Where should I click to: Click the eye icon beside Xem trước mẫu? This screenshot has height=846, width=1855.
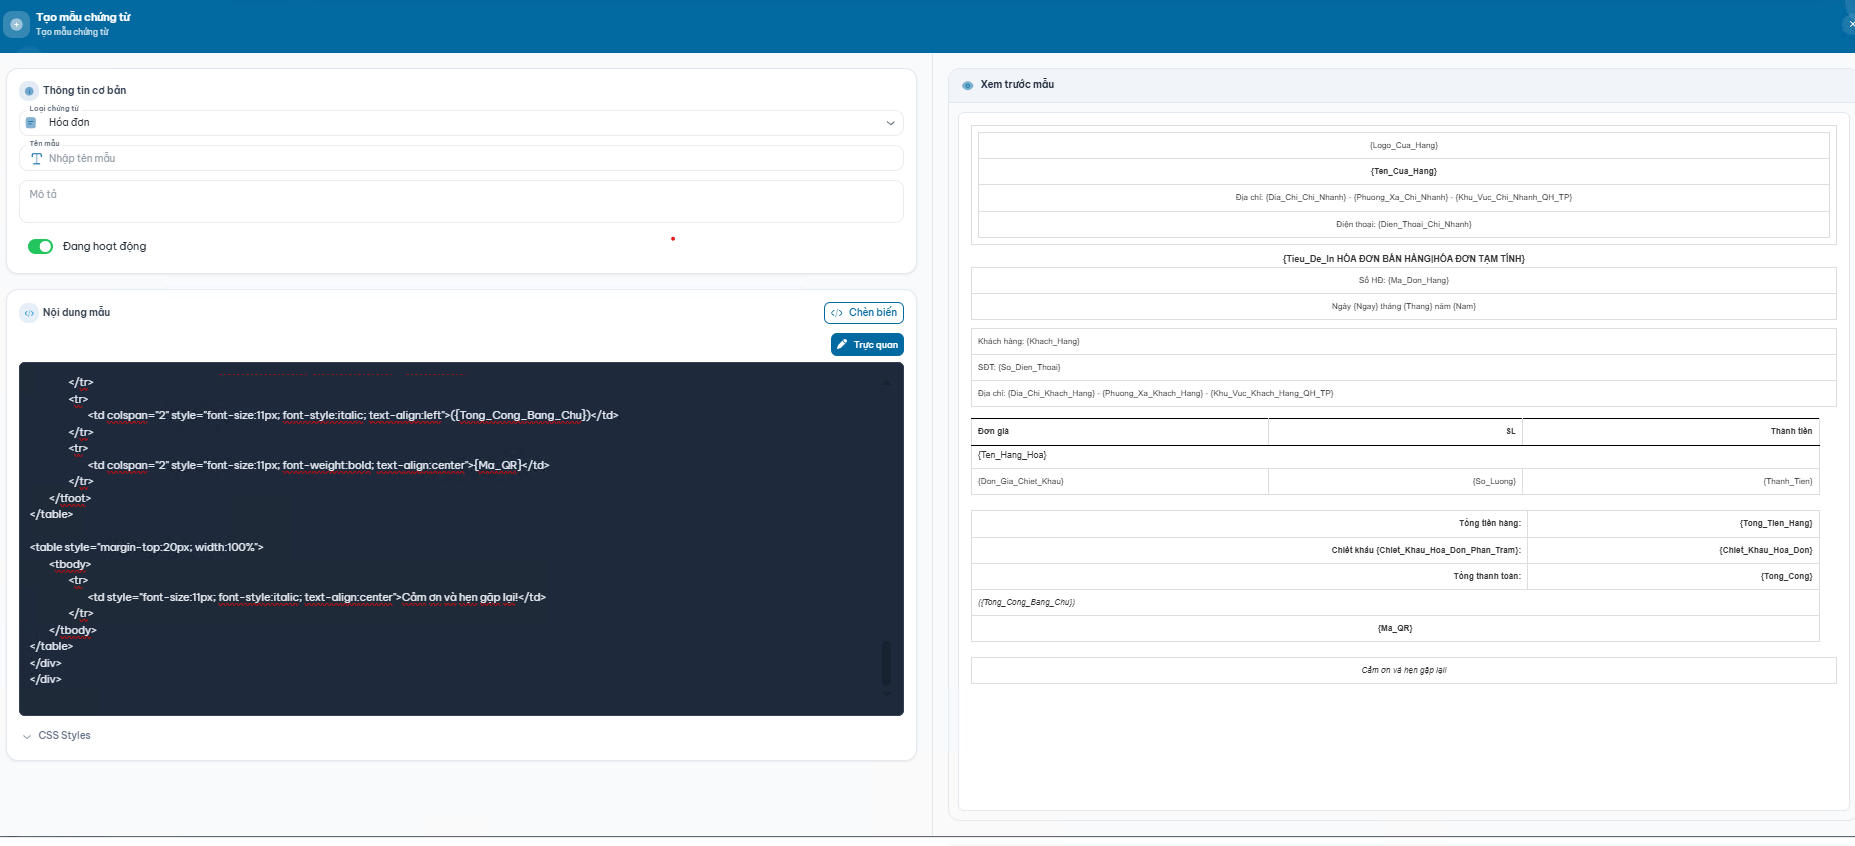[x=967, y=85]
